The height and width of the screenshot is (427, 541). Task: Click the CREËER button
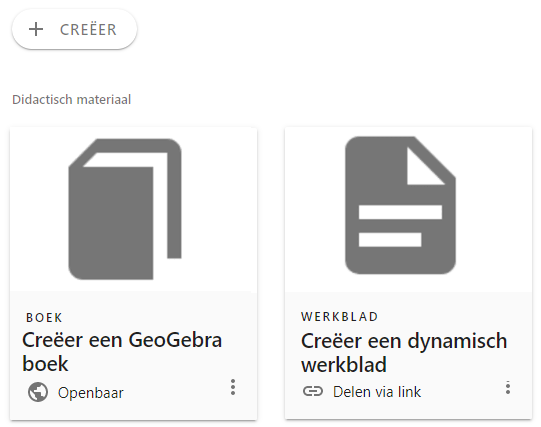[74, 29]
